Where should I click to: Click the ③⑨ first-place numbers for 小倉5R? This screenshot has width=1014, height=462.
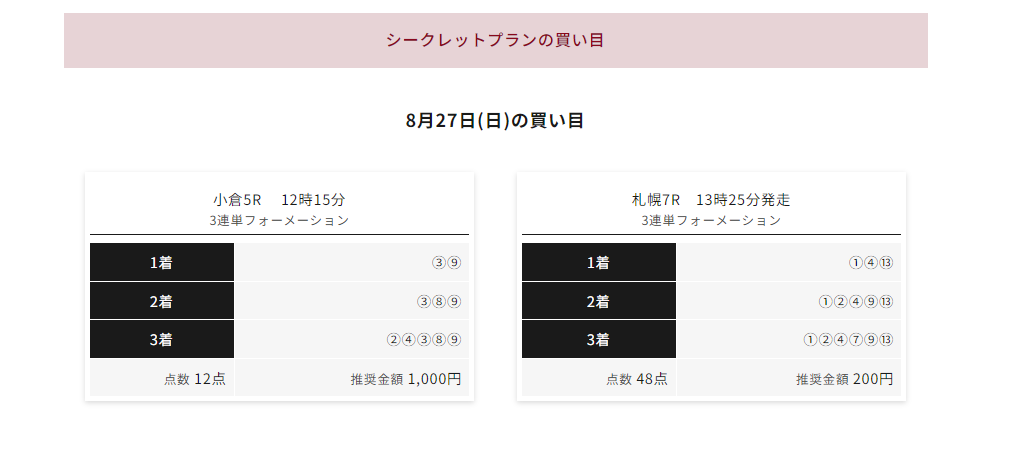[446, 263]
